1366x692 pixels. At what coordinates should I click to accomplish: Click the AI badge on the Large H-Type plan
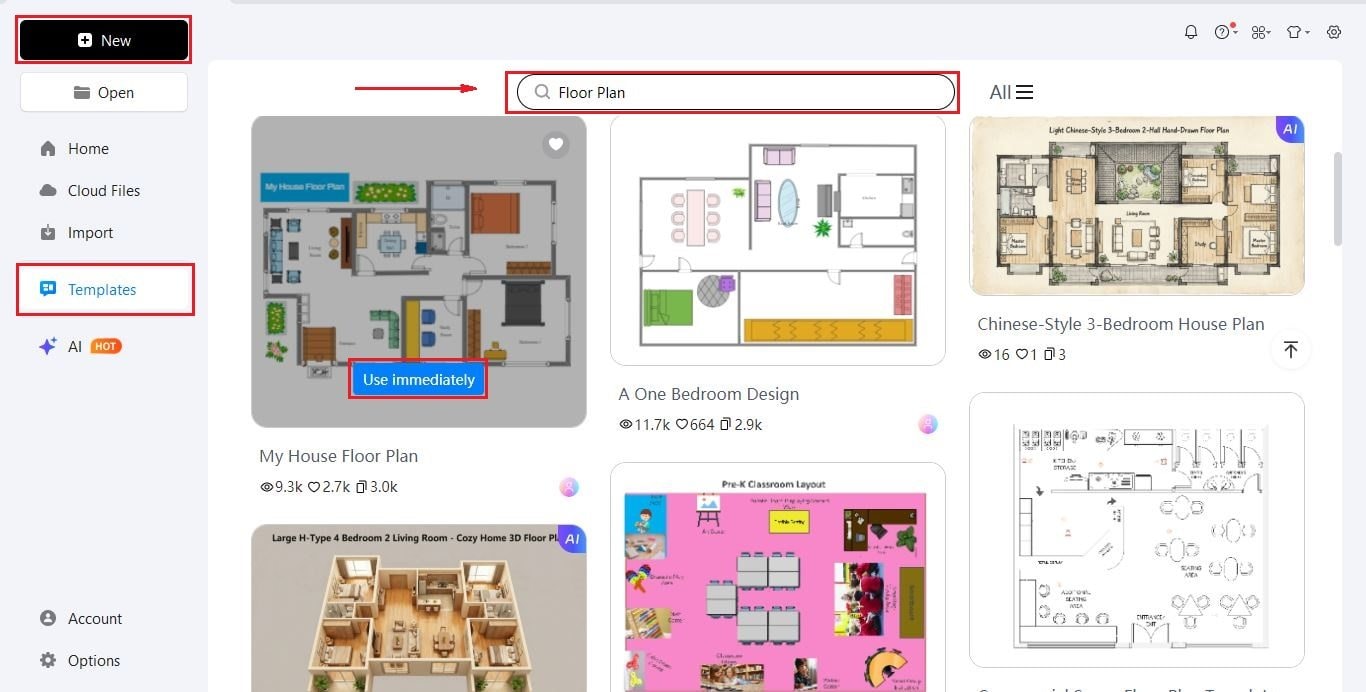pyautogui.click(x=572, y=539)
